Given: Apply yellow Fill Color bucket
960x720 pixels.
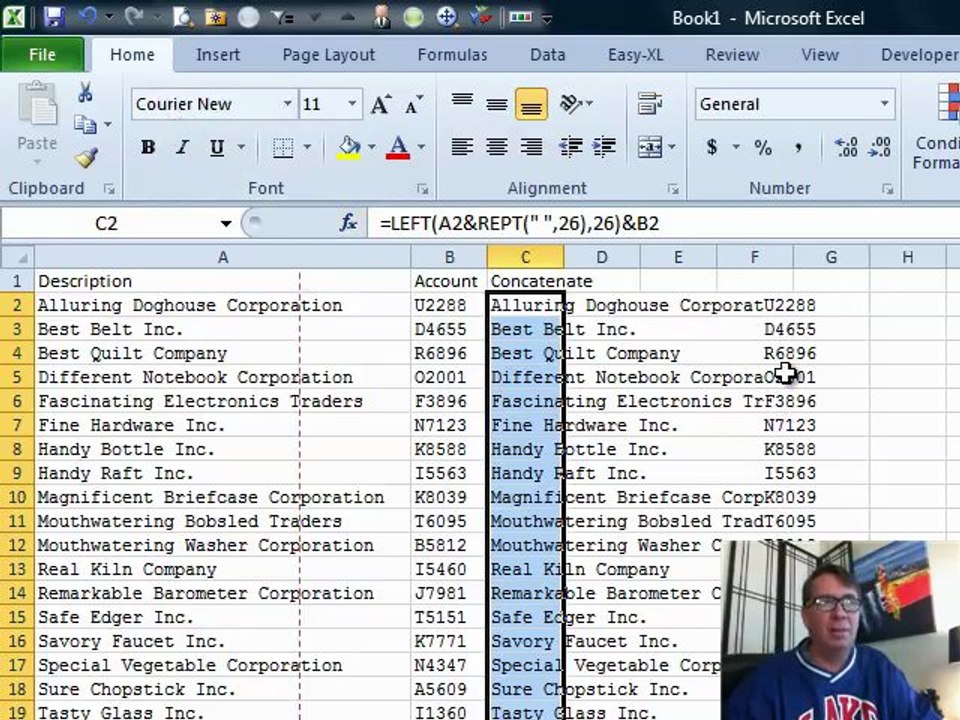Looking at the screenshot, I should click(x=349, y=148).
